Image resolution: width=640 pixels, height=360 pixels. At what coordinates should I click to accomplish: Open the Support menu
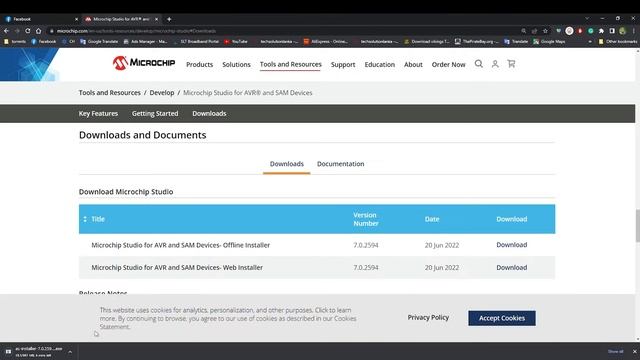coord(343,64)
